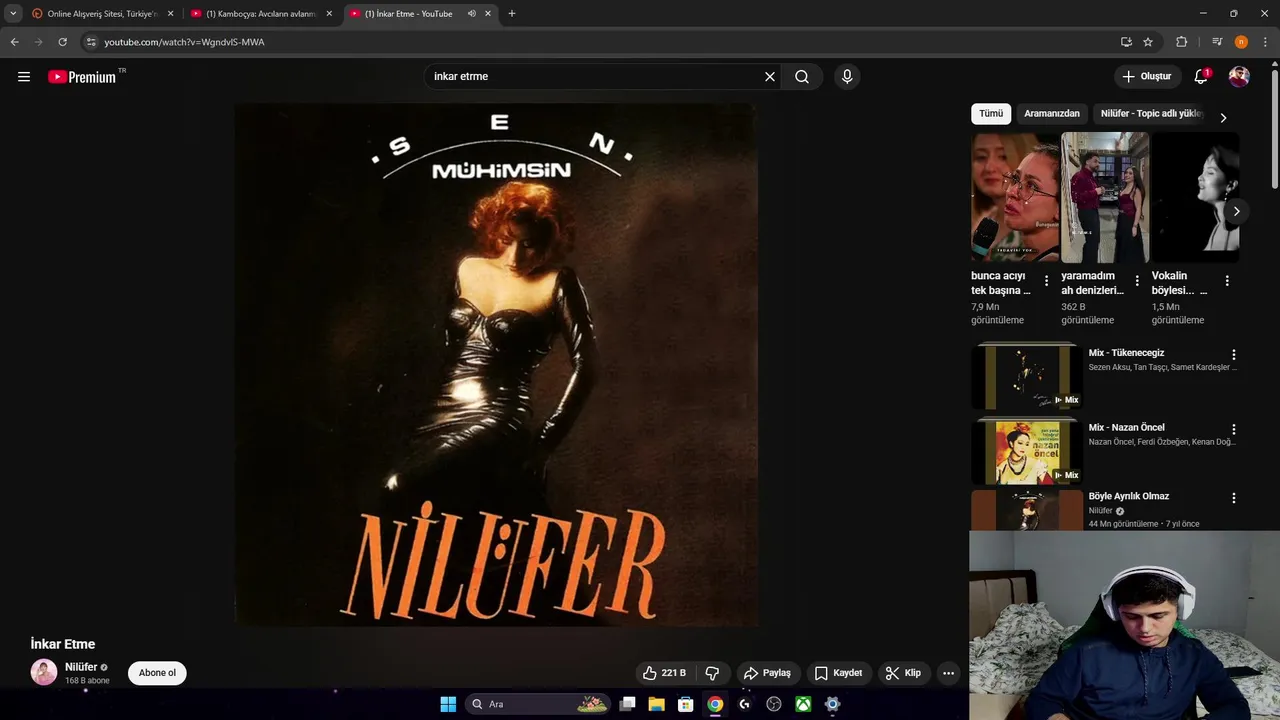
Task: View site information icon in address bar
Action: click(91, 42)
